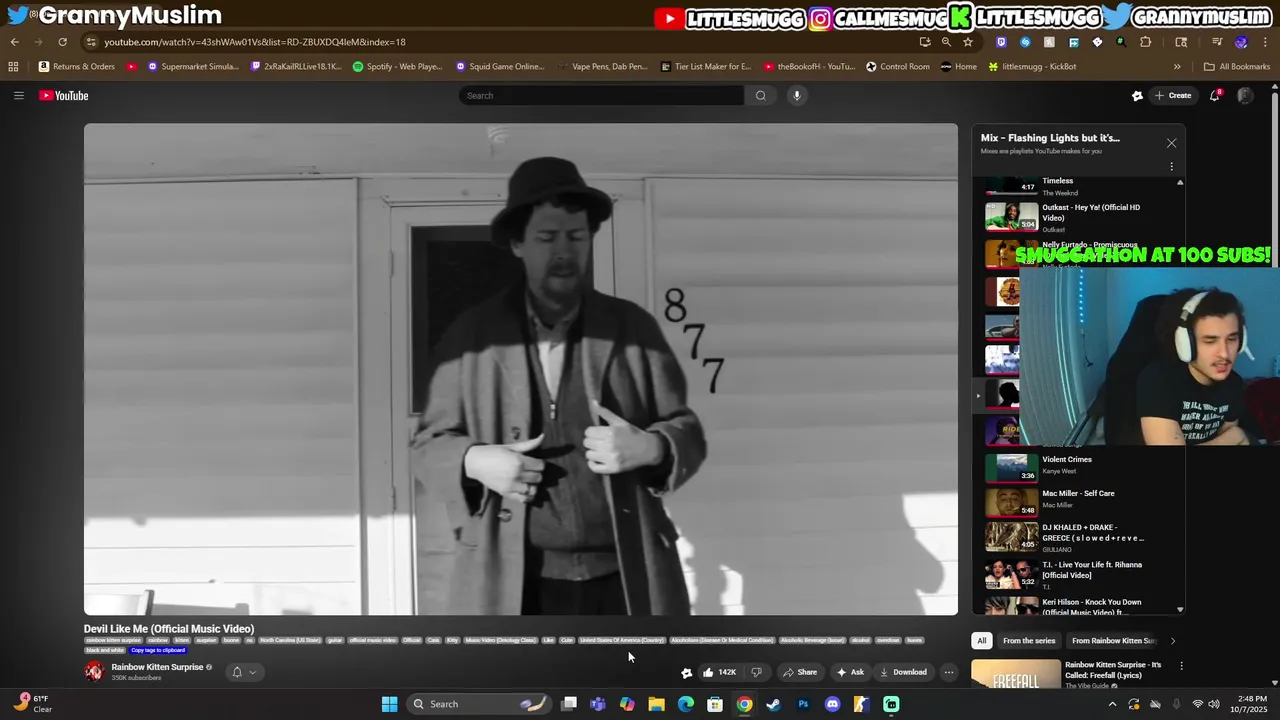
Task: Show hidden system tray icons
Action: coord(1112,704)
